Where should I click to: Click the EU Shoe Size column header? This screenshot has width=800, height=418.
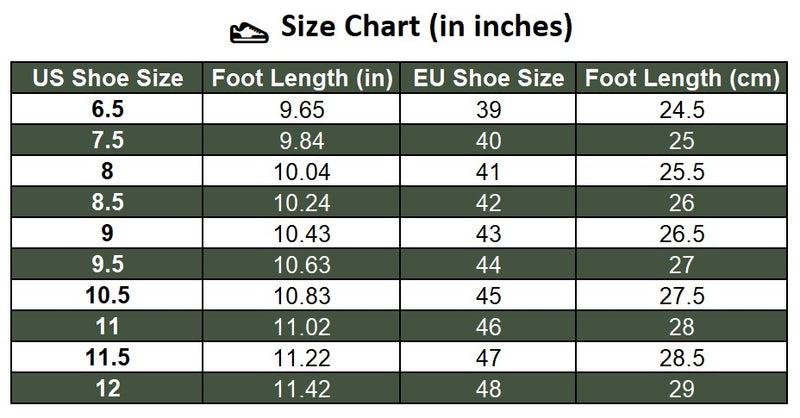click(488, 78)
